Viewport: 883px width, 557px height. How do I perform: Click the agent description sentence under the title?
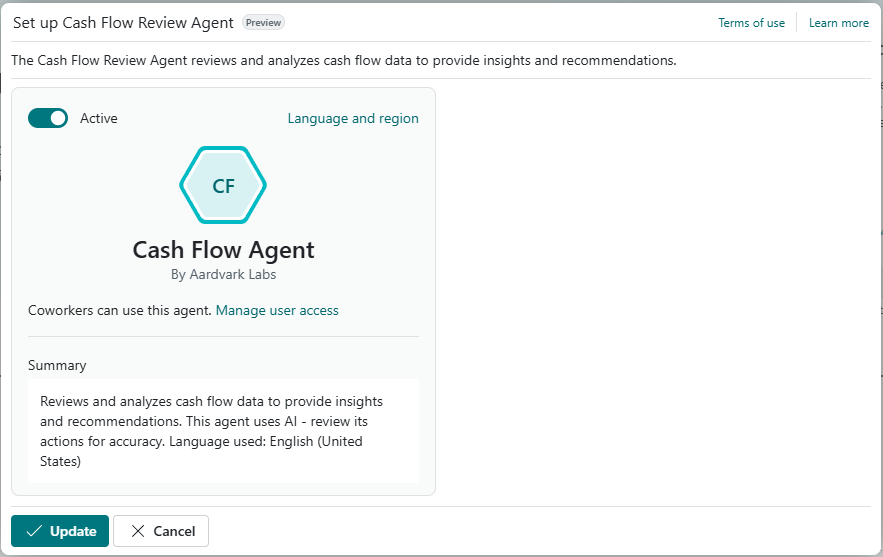click(x=343, y=60)
